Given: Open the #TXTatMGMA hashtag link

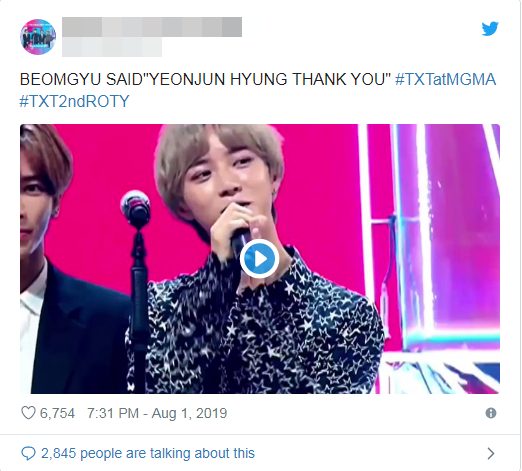Looking at the screenshot, I should point(445,80).
